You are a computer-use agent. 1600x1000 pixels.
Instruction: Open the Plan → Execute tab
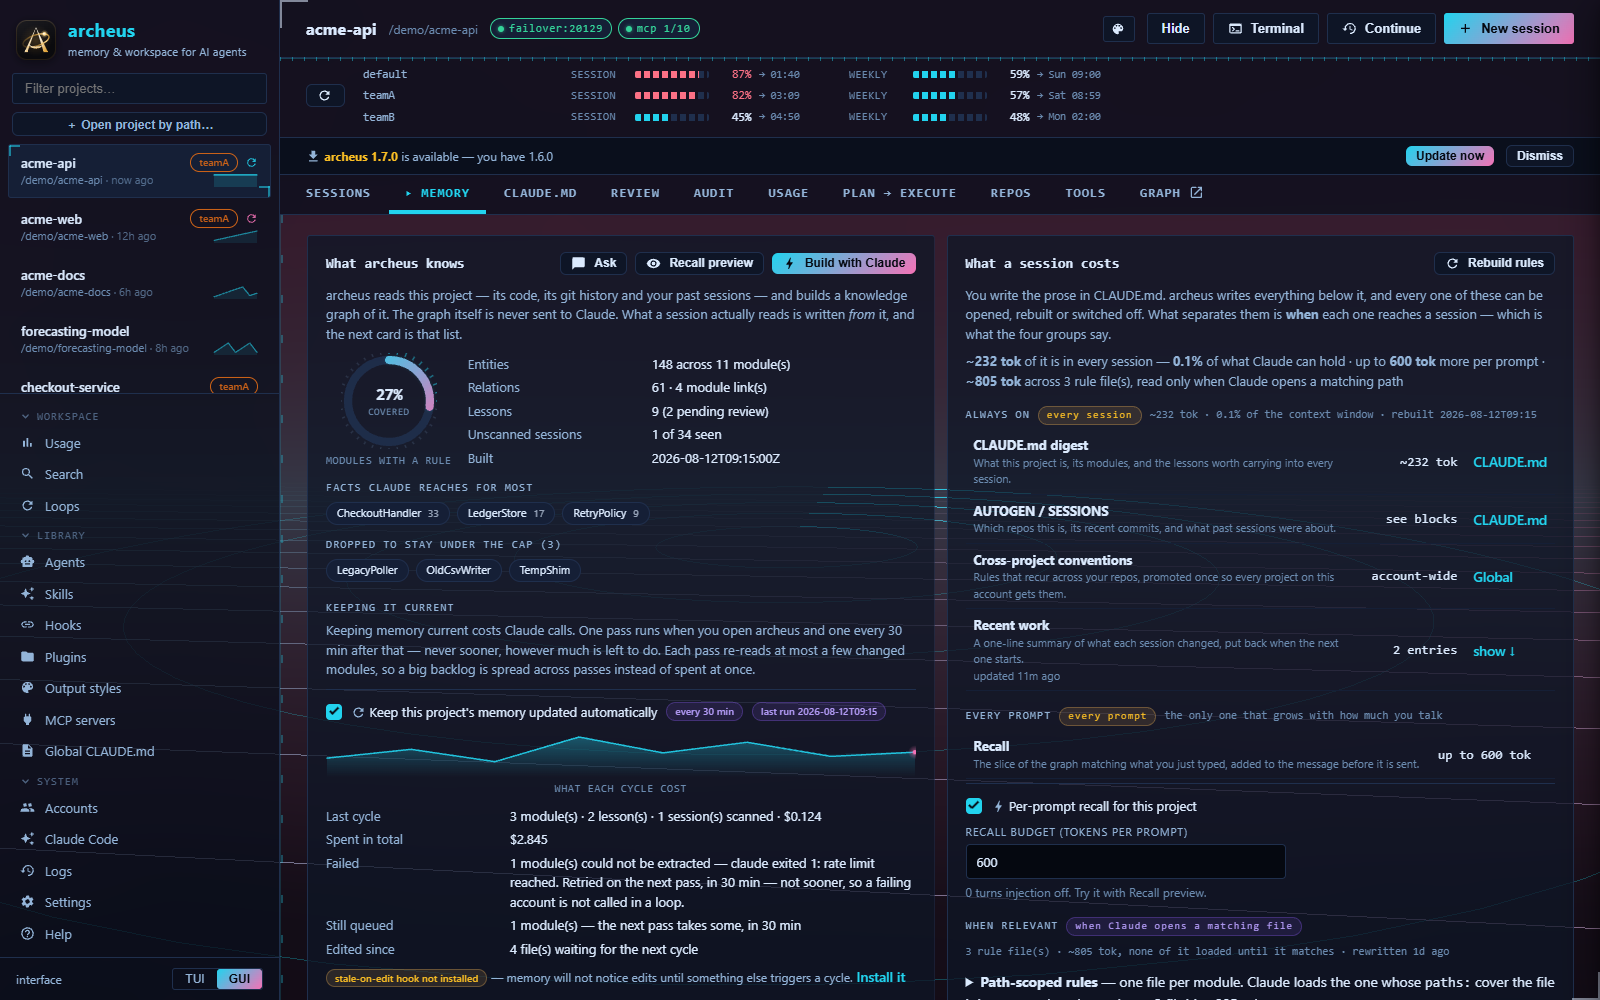tap(899, 193)
